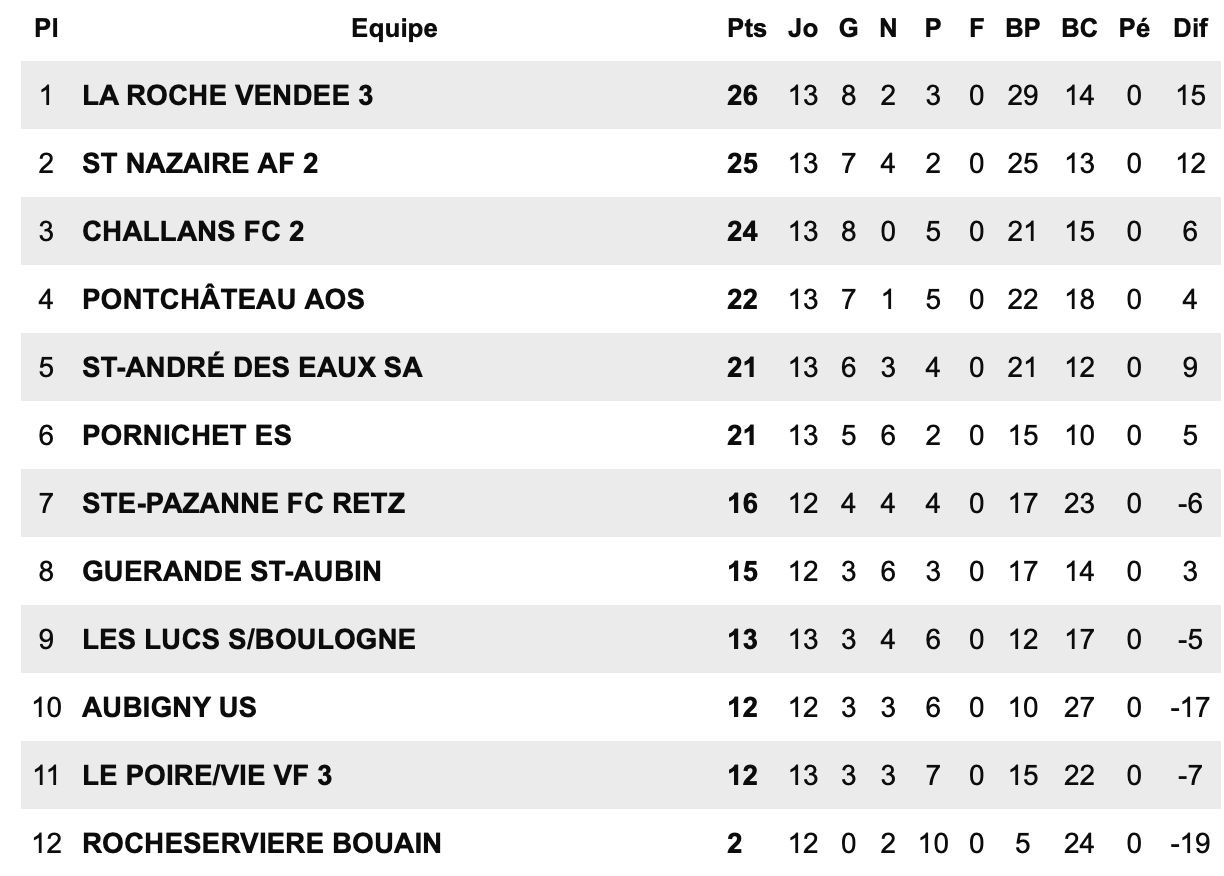This screenshot has width=1224, height=876.
Task: Click the Pl column header
Action: 46,29
